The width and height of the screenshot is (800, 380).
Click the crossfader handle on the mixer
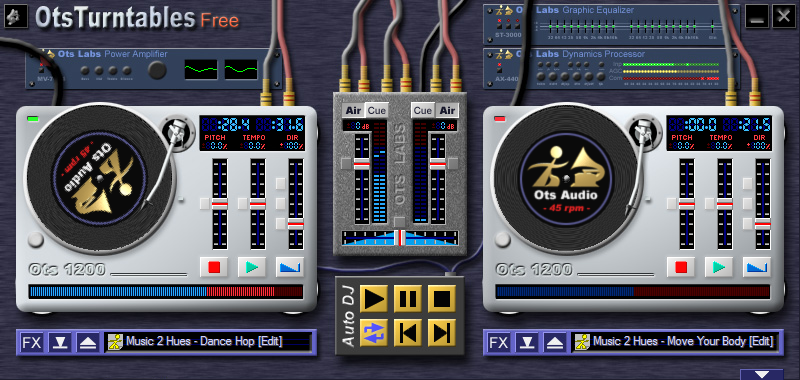click(x=401, y=238)
